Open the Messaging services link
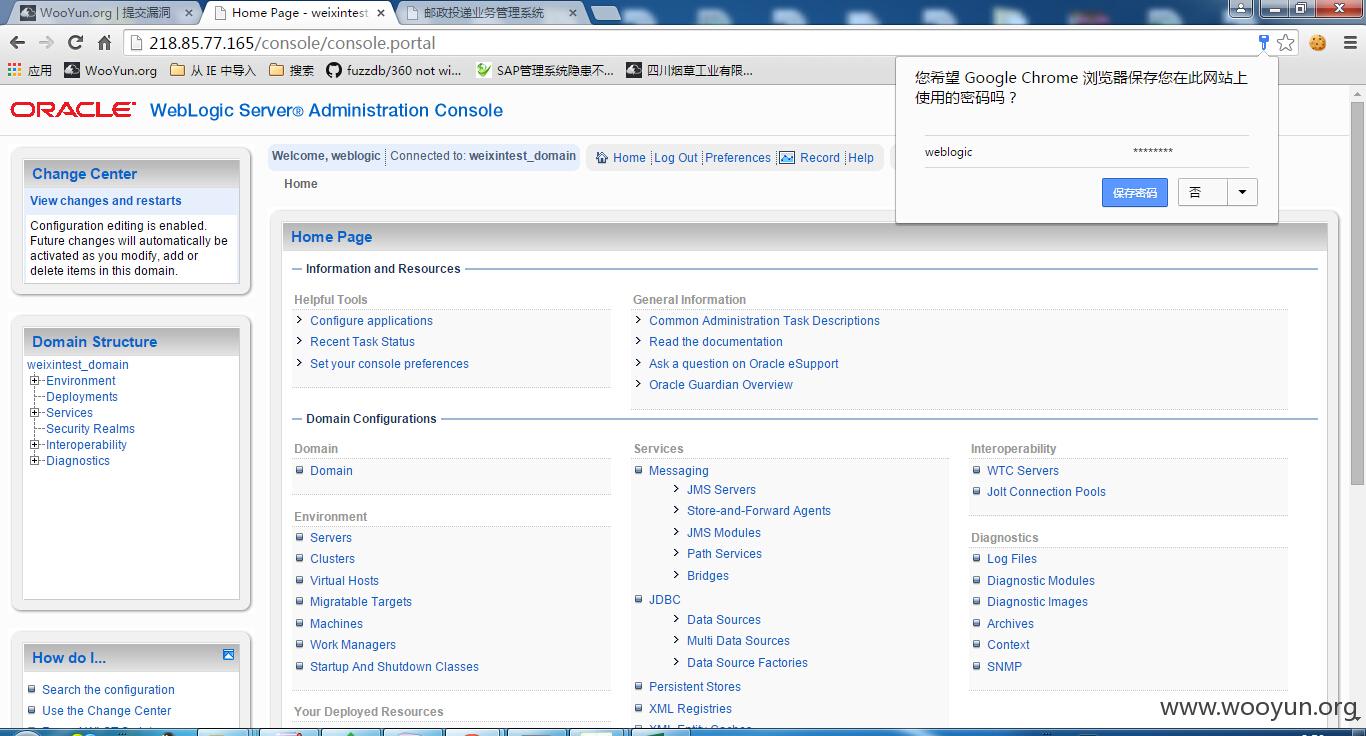Screen dimensions: 1366x736 [679, 471]
